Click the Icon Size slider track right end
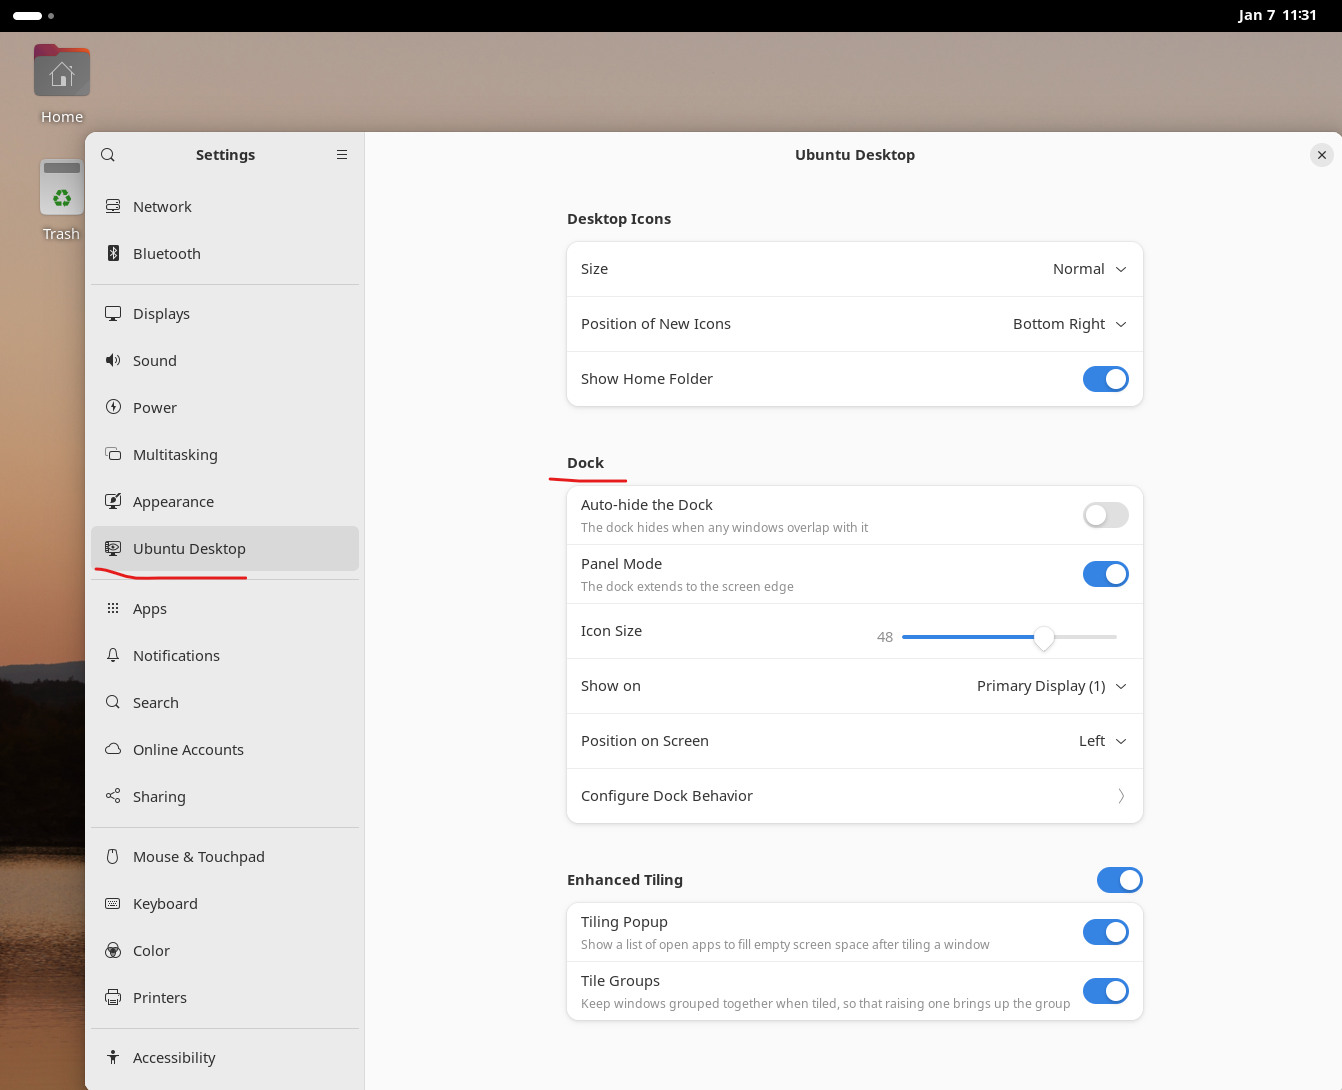Screen dimensions: 1342x1090 click(x=1113, y=637)
